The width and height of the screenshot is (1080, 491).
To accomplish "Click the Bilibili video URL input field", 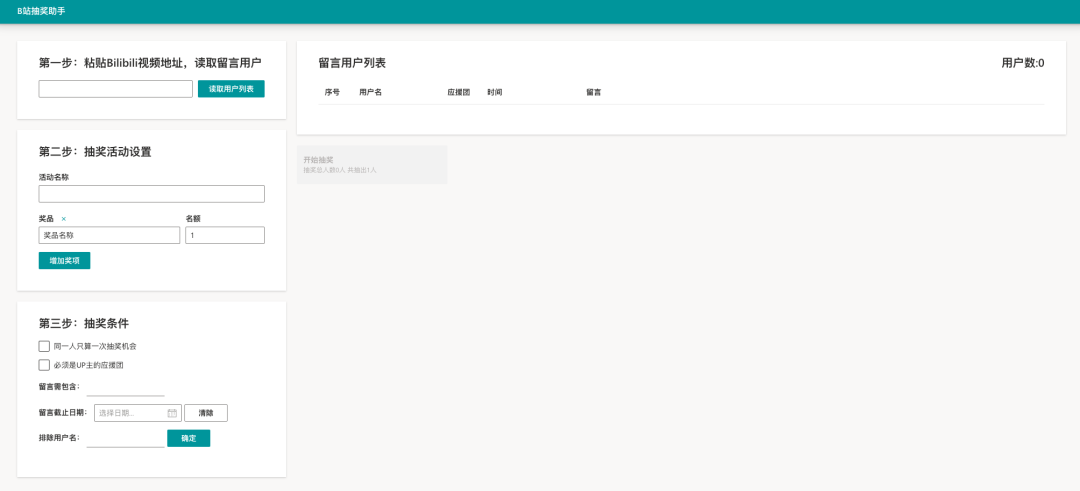I will 116,89.
